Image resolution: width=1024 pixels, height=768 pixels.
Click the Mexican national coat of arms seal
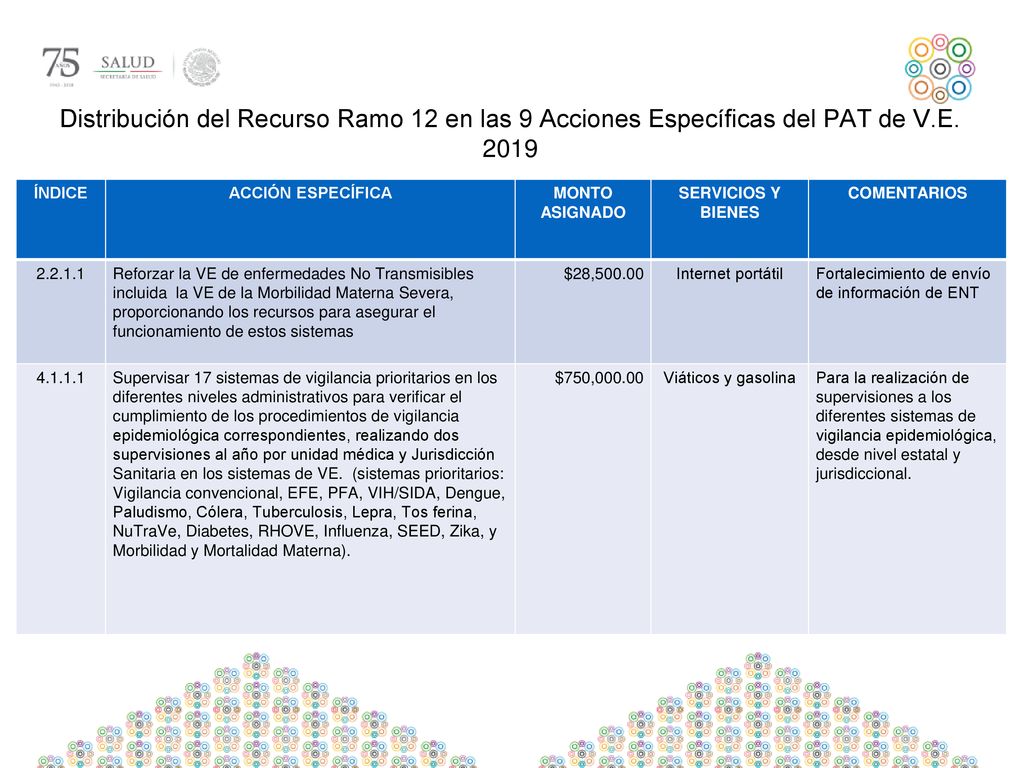click(x=201, y=67)
